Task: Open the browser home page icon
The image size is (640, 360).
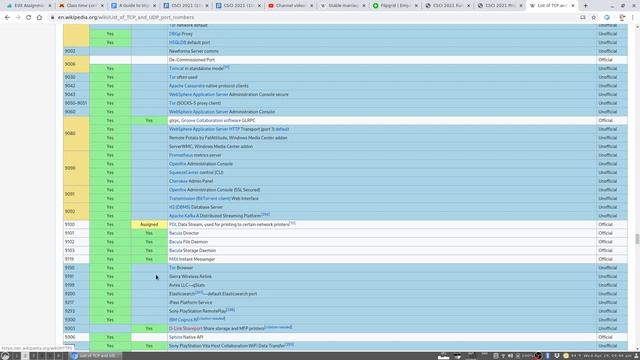Action: (39, 18)
